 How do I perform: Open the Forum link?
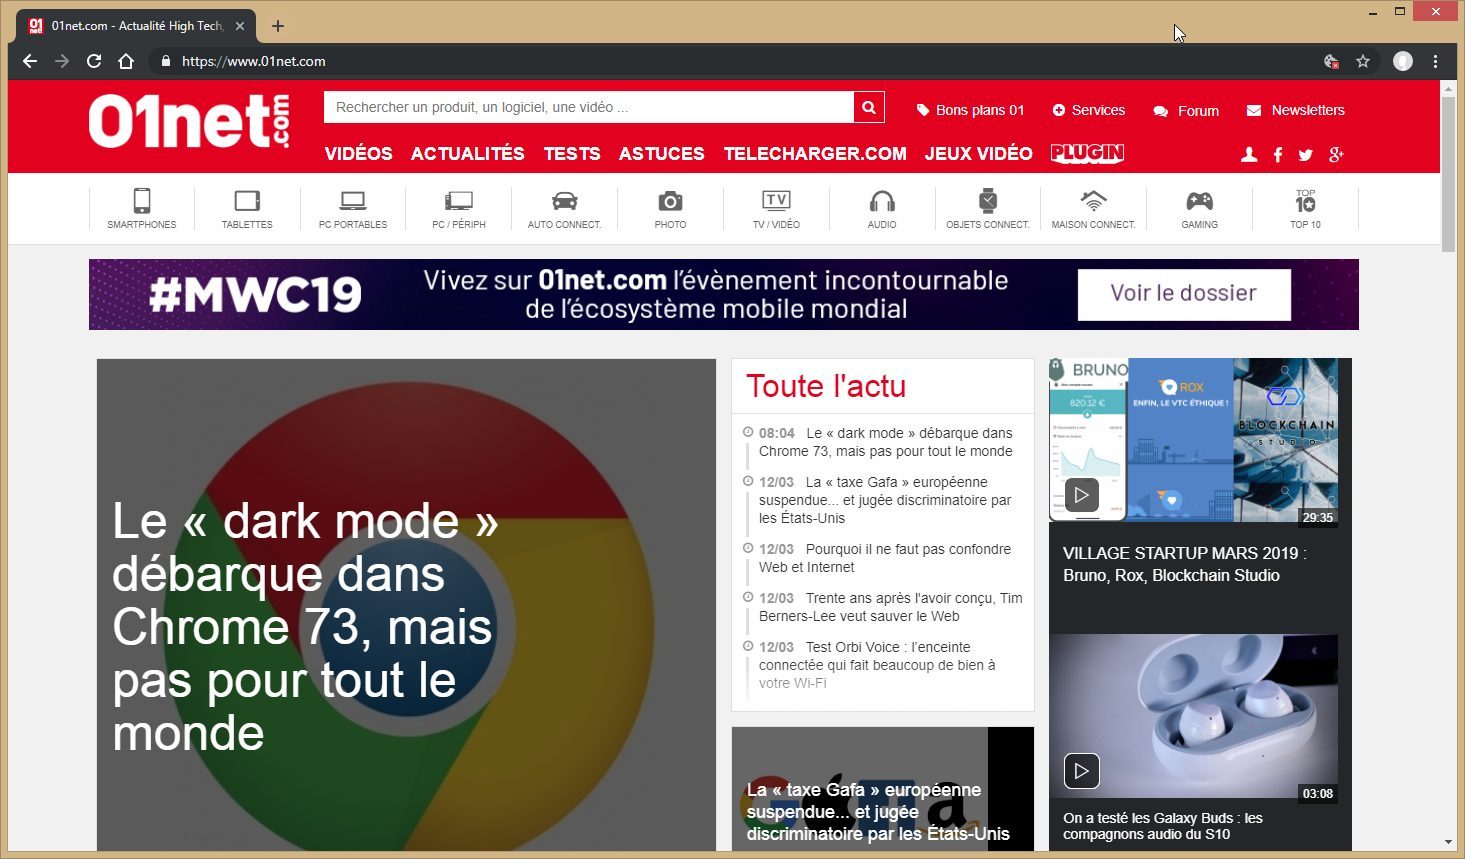[x=1186, y=110]
